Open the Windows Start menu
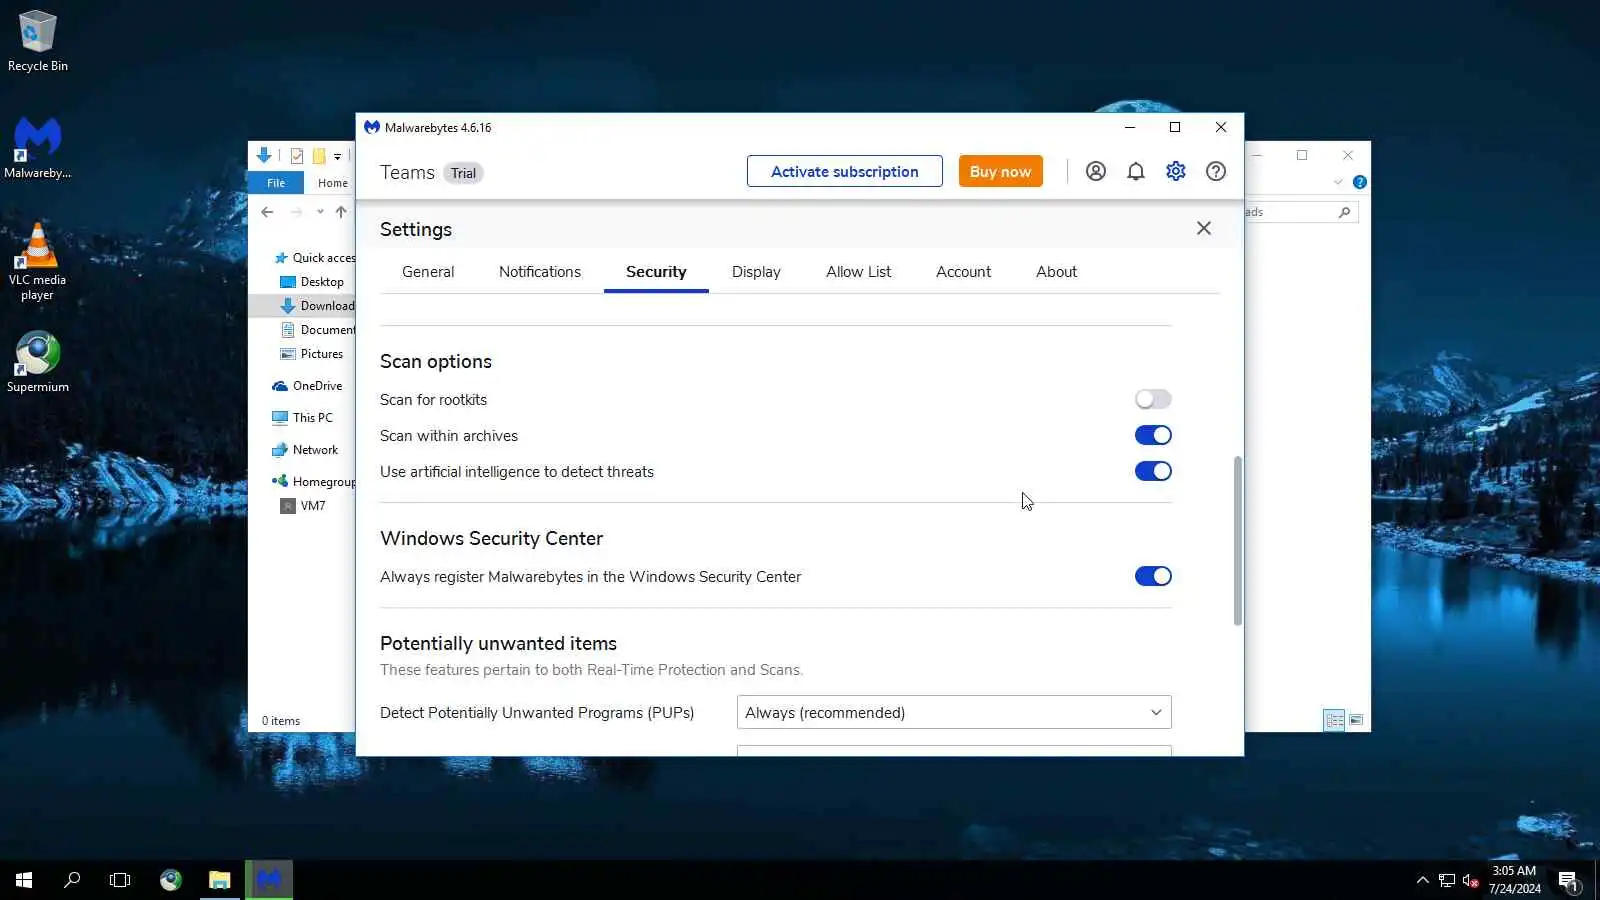This screenshot has width=1600, height=900. point(24,880)
